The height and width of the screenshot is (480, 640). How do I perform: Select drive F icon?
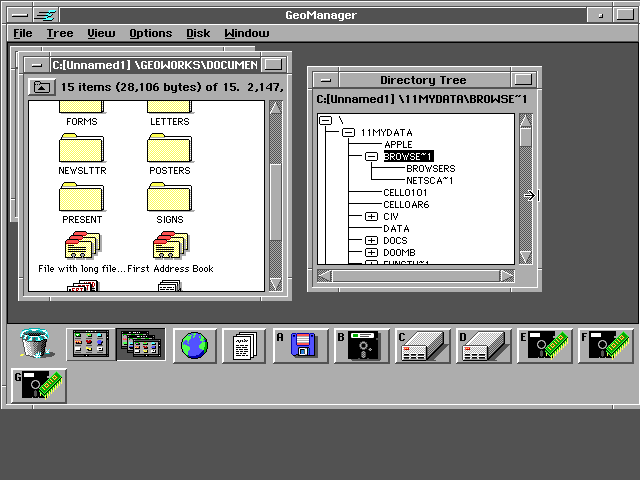click(606, 346)
